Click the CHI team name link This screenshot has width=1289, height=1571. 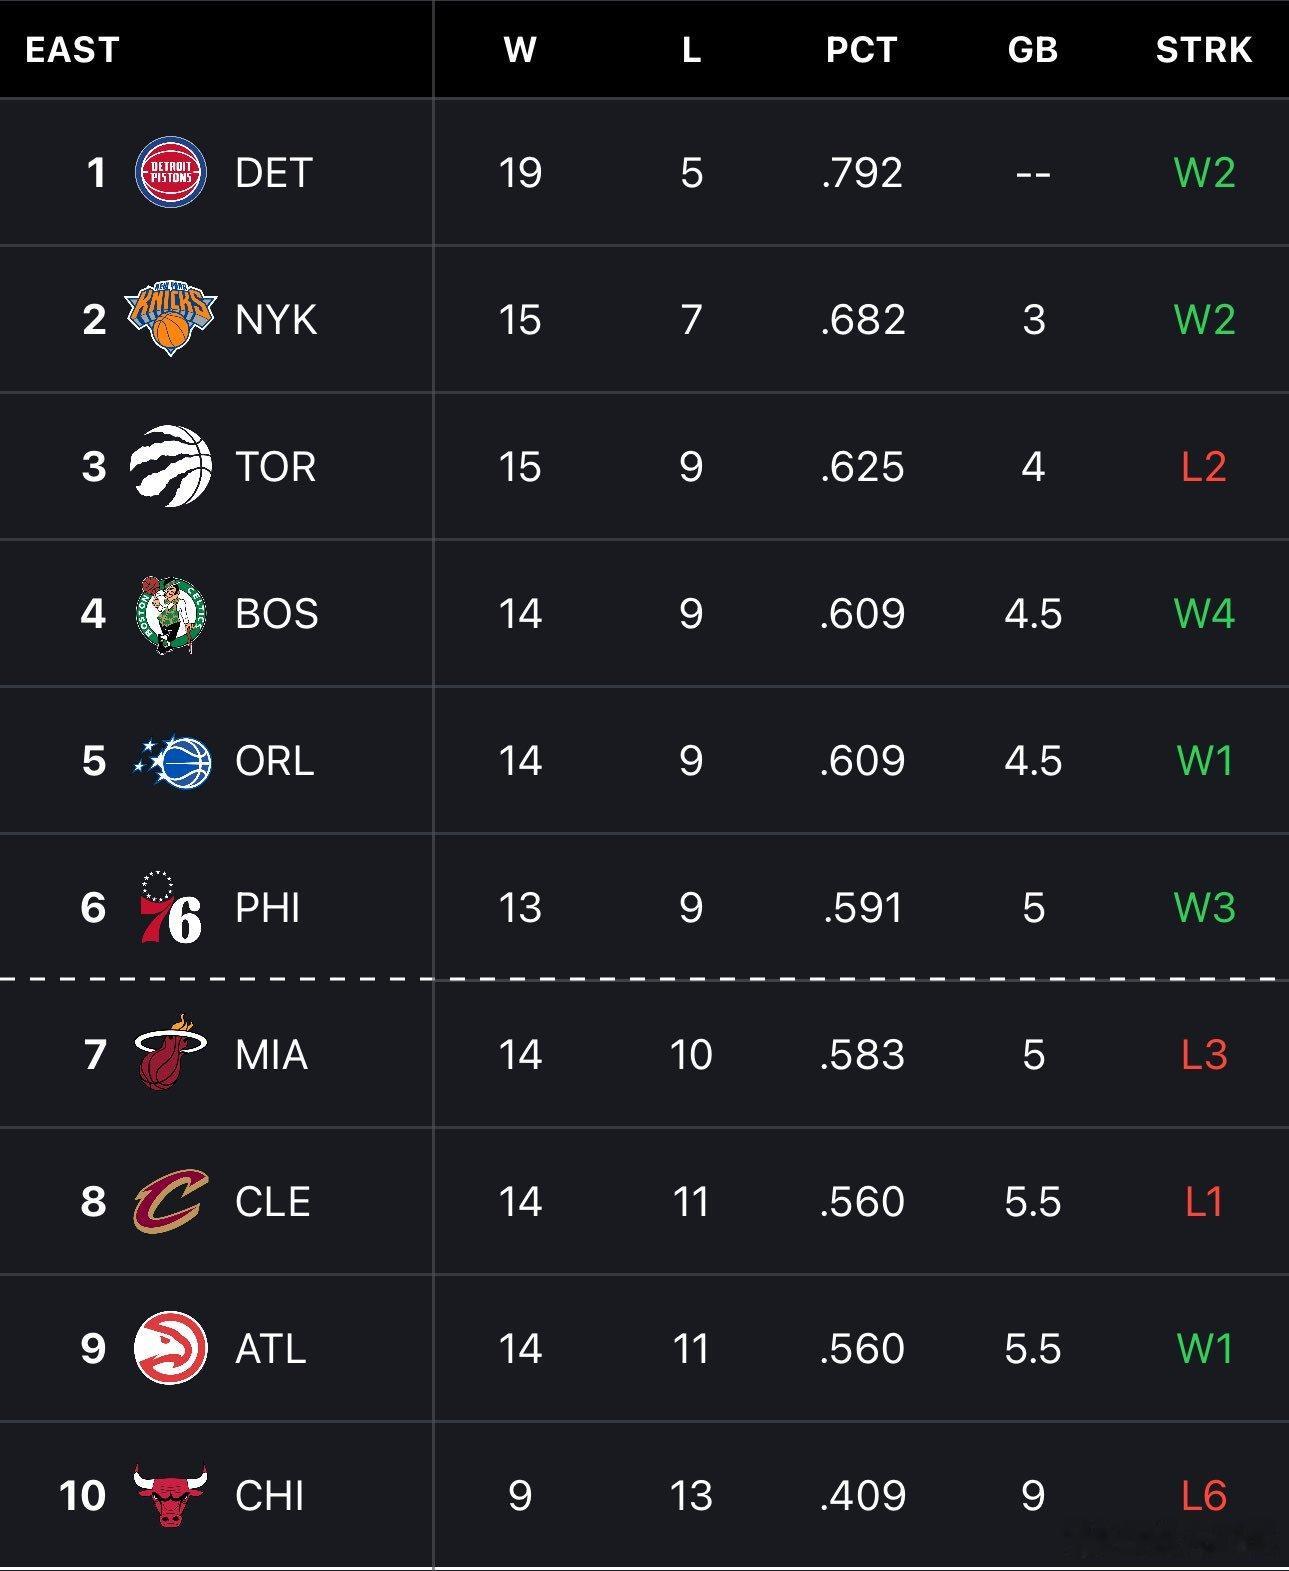[x=270, y=1496]
